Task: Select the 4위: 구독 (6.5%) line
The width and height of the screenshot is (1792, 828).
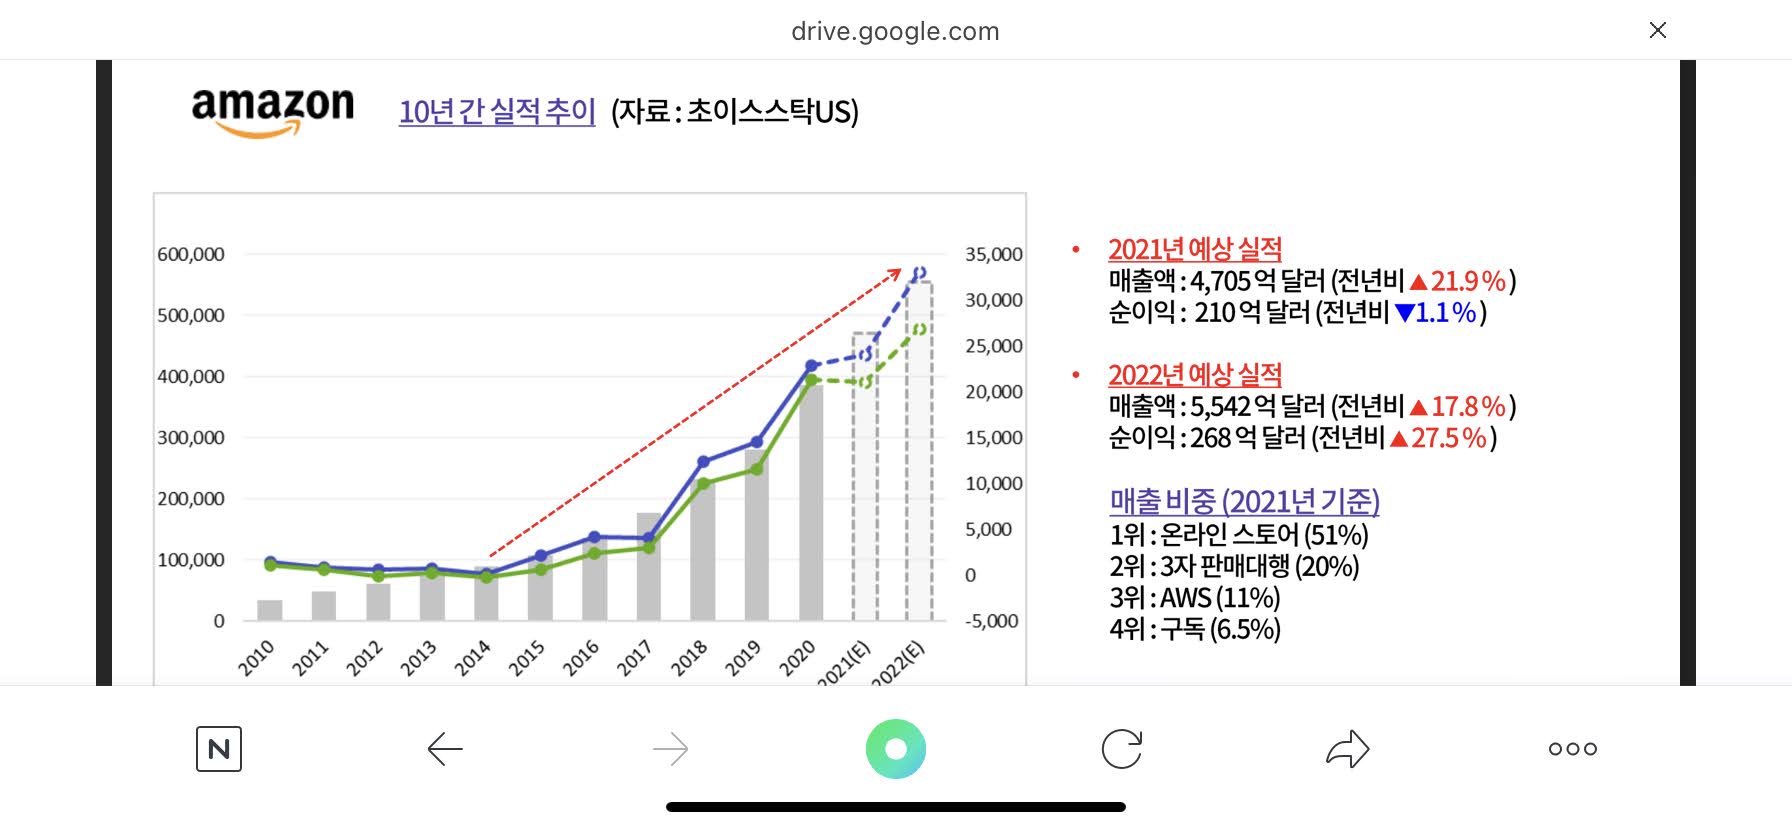Action: click(1195, 630)
